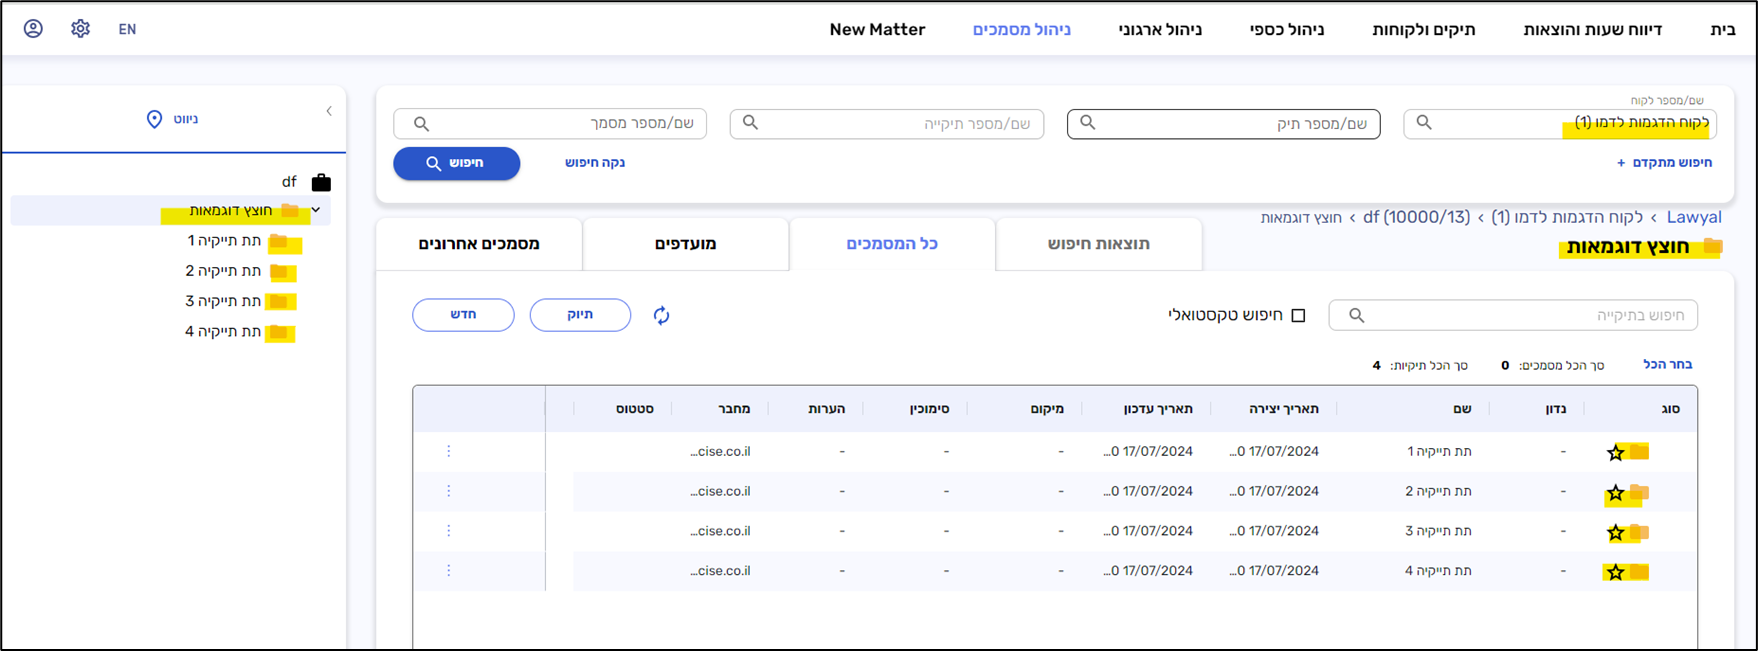This screenshot has width=1758, height=651.
Task: Click the navigation location pin icon
Action: tap(154, 119)
